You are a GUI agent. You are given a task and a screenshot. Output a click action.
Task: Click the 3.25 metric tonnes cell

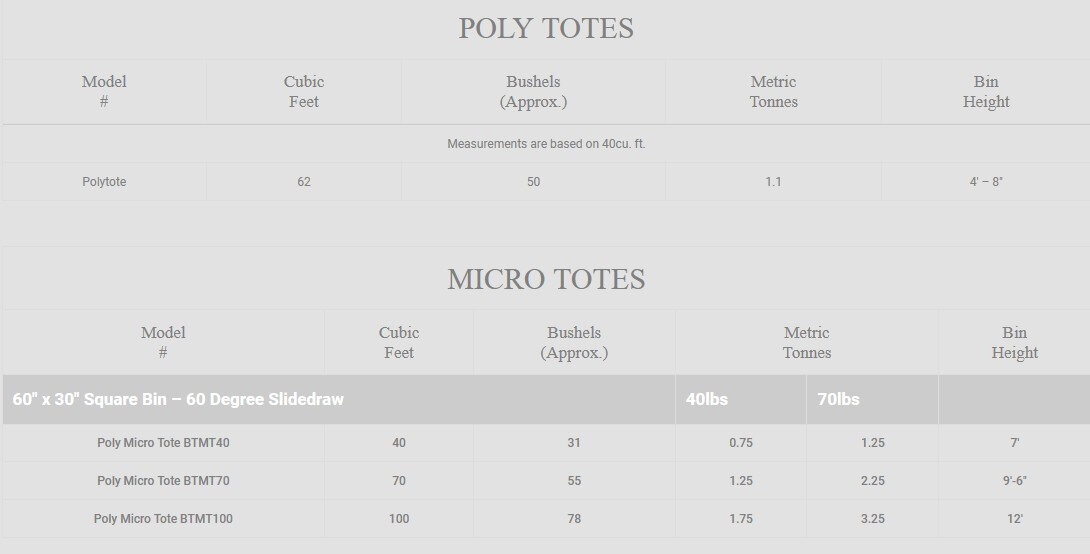(x=872, y=519)
